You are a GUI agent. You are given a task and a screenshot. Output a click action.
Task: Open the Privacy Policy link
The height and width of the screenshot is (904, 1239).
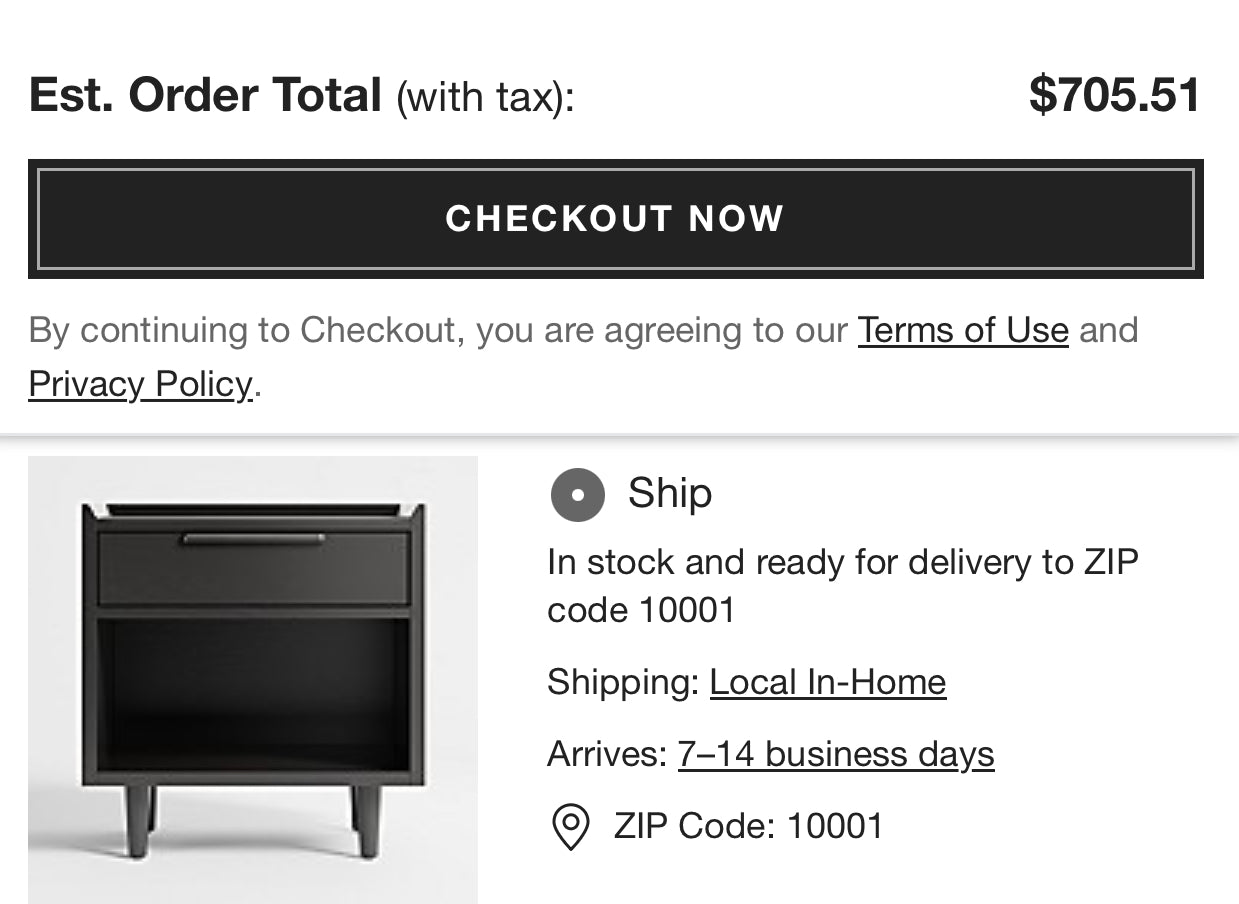coord(140,384)
